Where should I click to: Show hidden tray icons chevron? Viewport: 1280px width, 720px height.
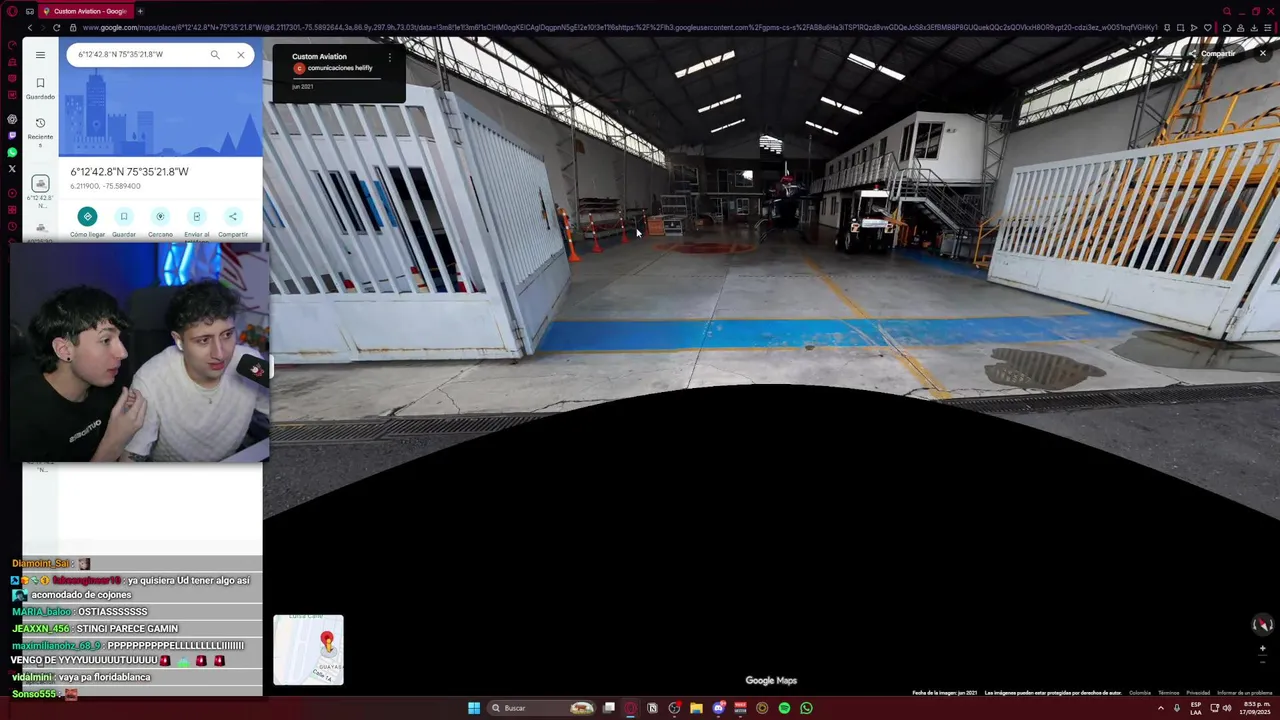point(1161,708)
